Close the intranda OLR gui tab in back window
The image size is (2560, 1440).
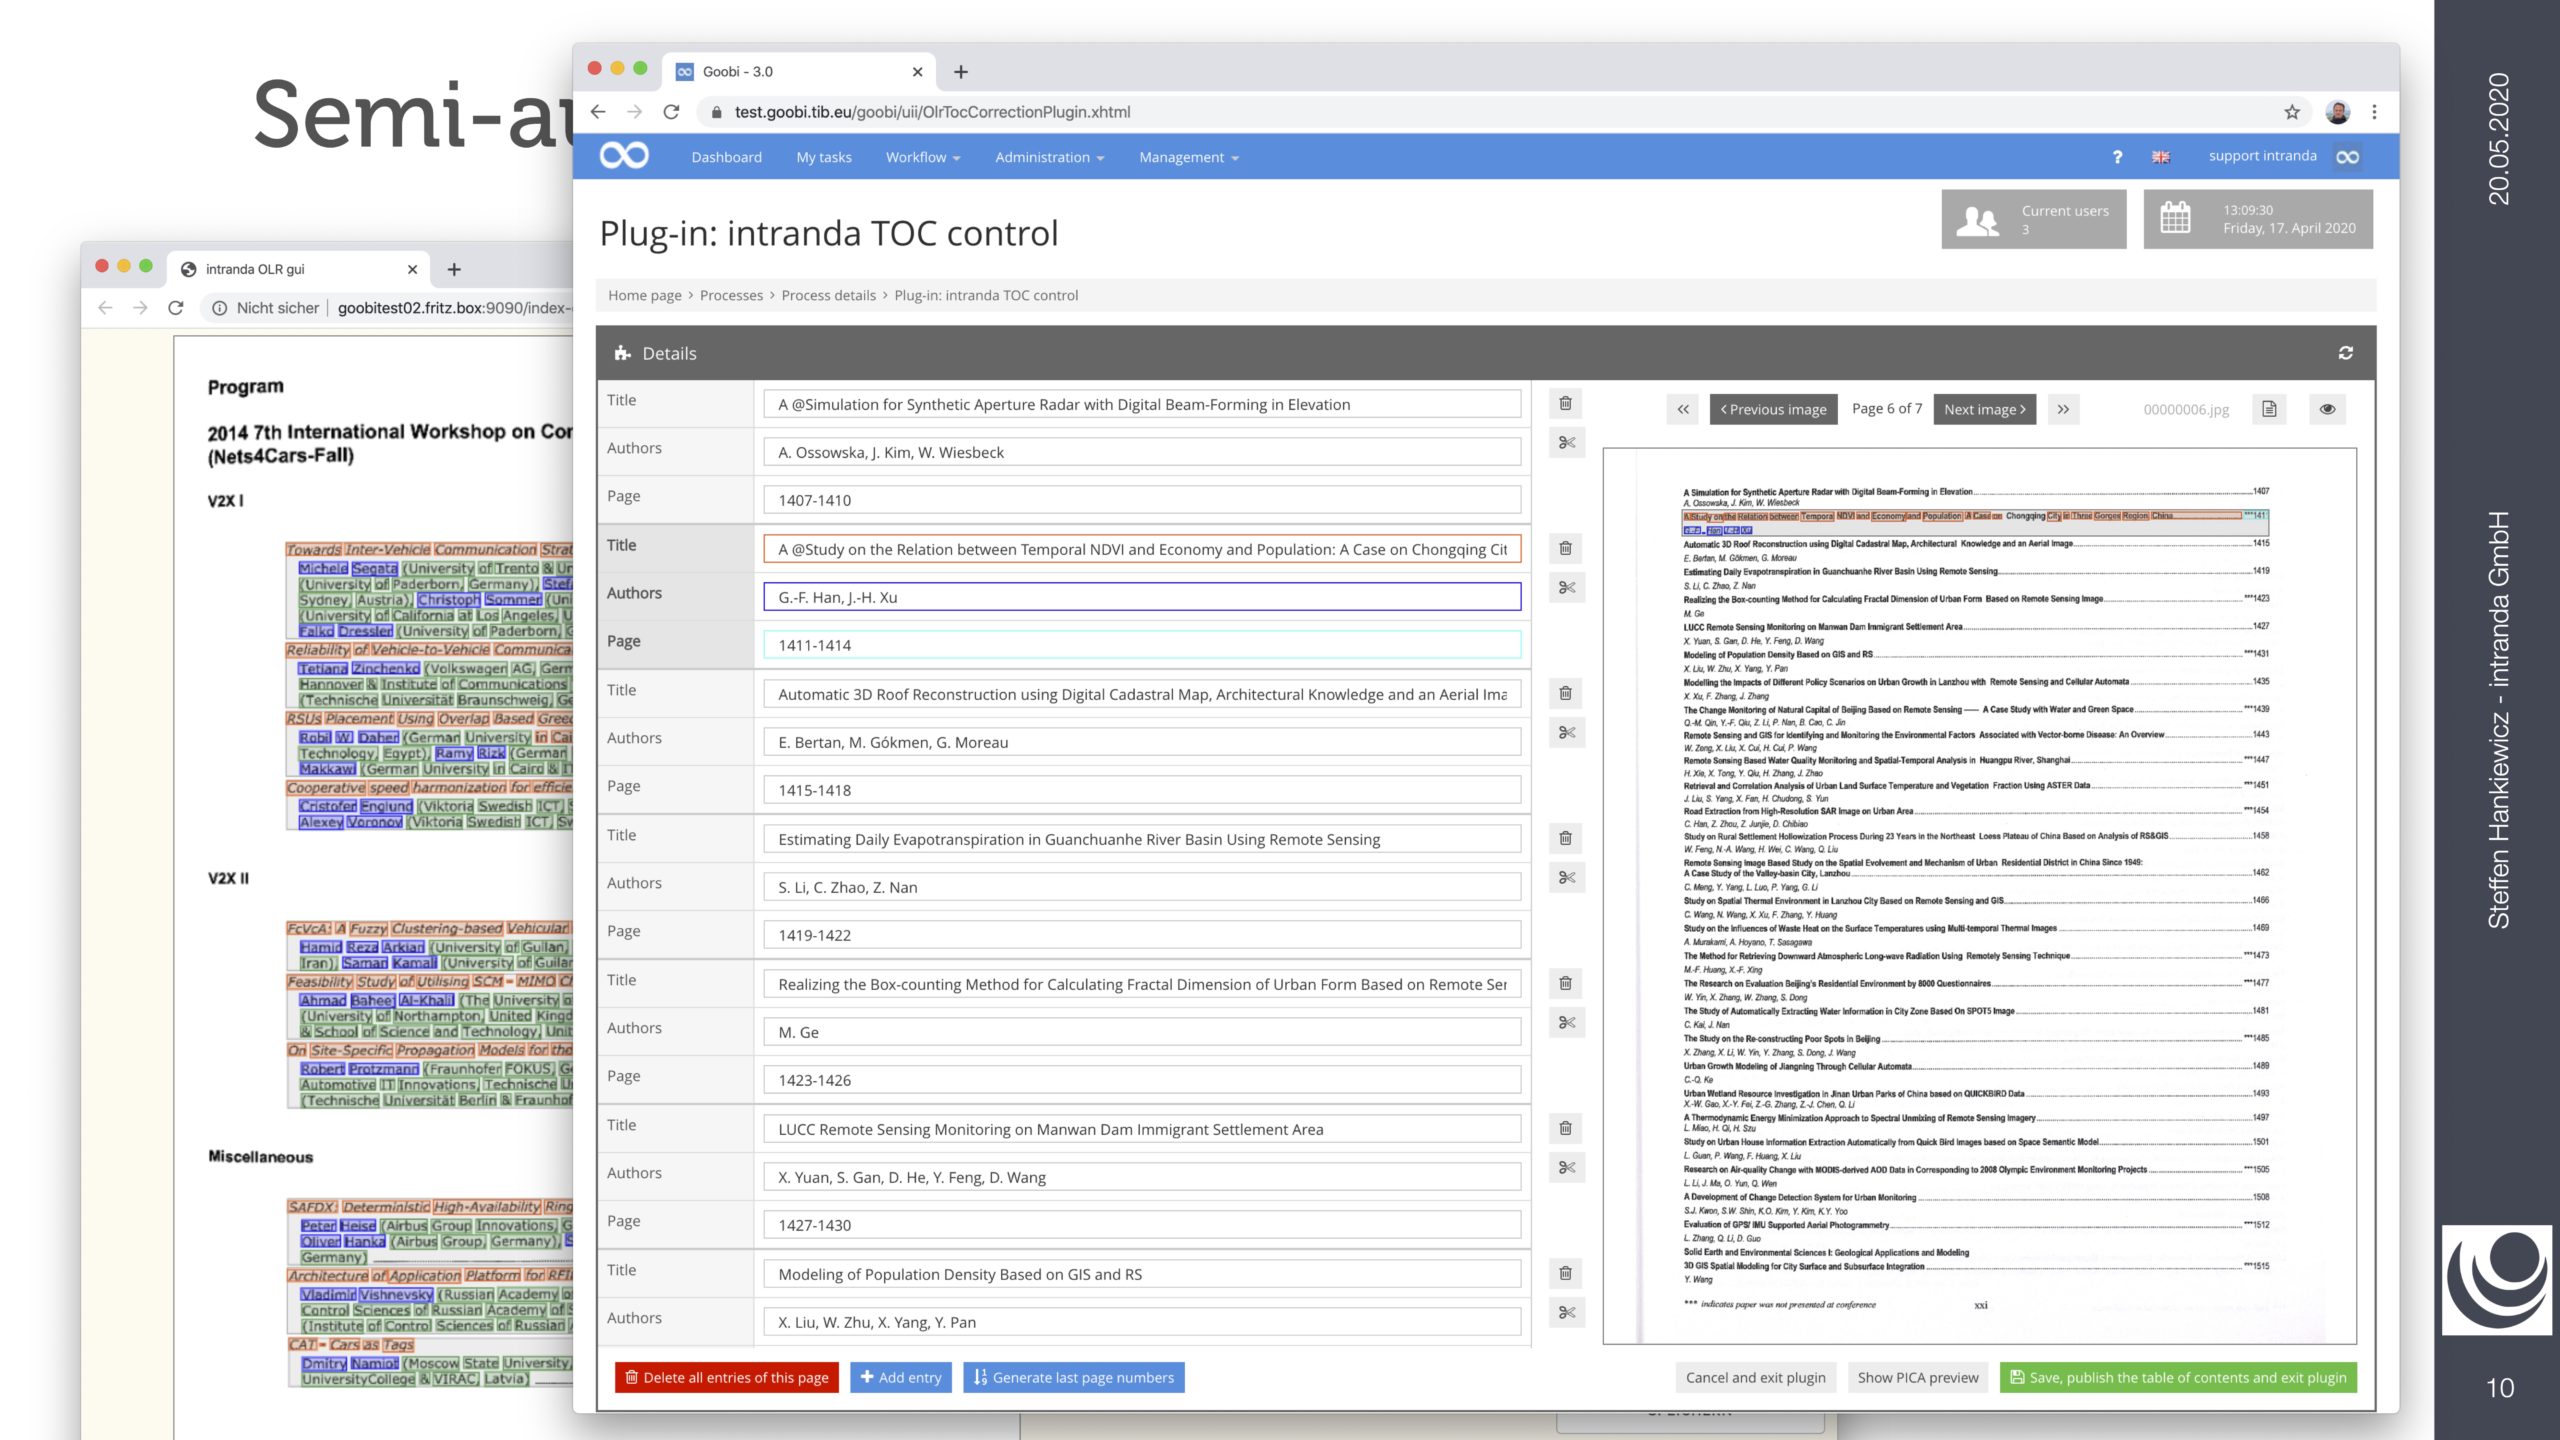[412, 269]
